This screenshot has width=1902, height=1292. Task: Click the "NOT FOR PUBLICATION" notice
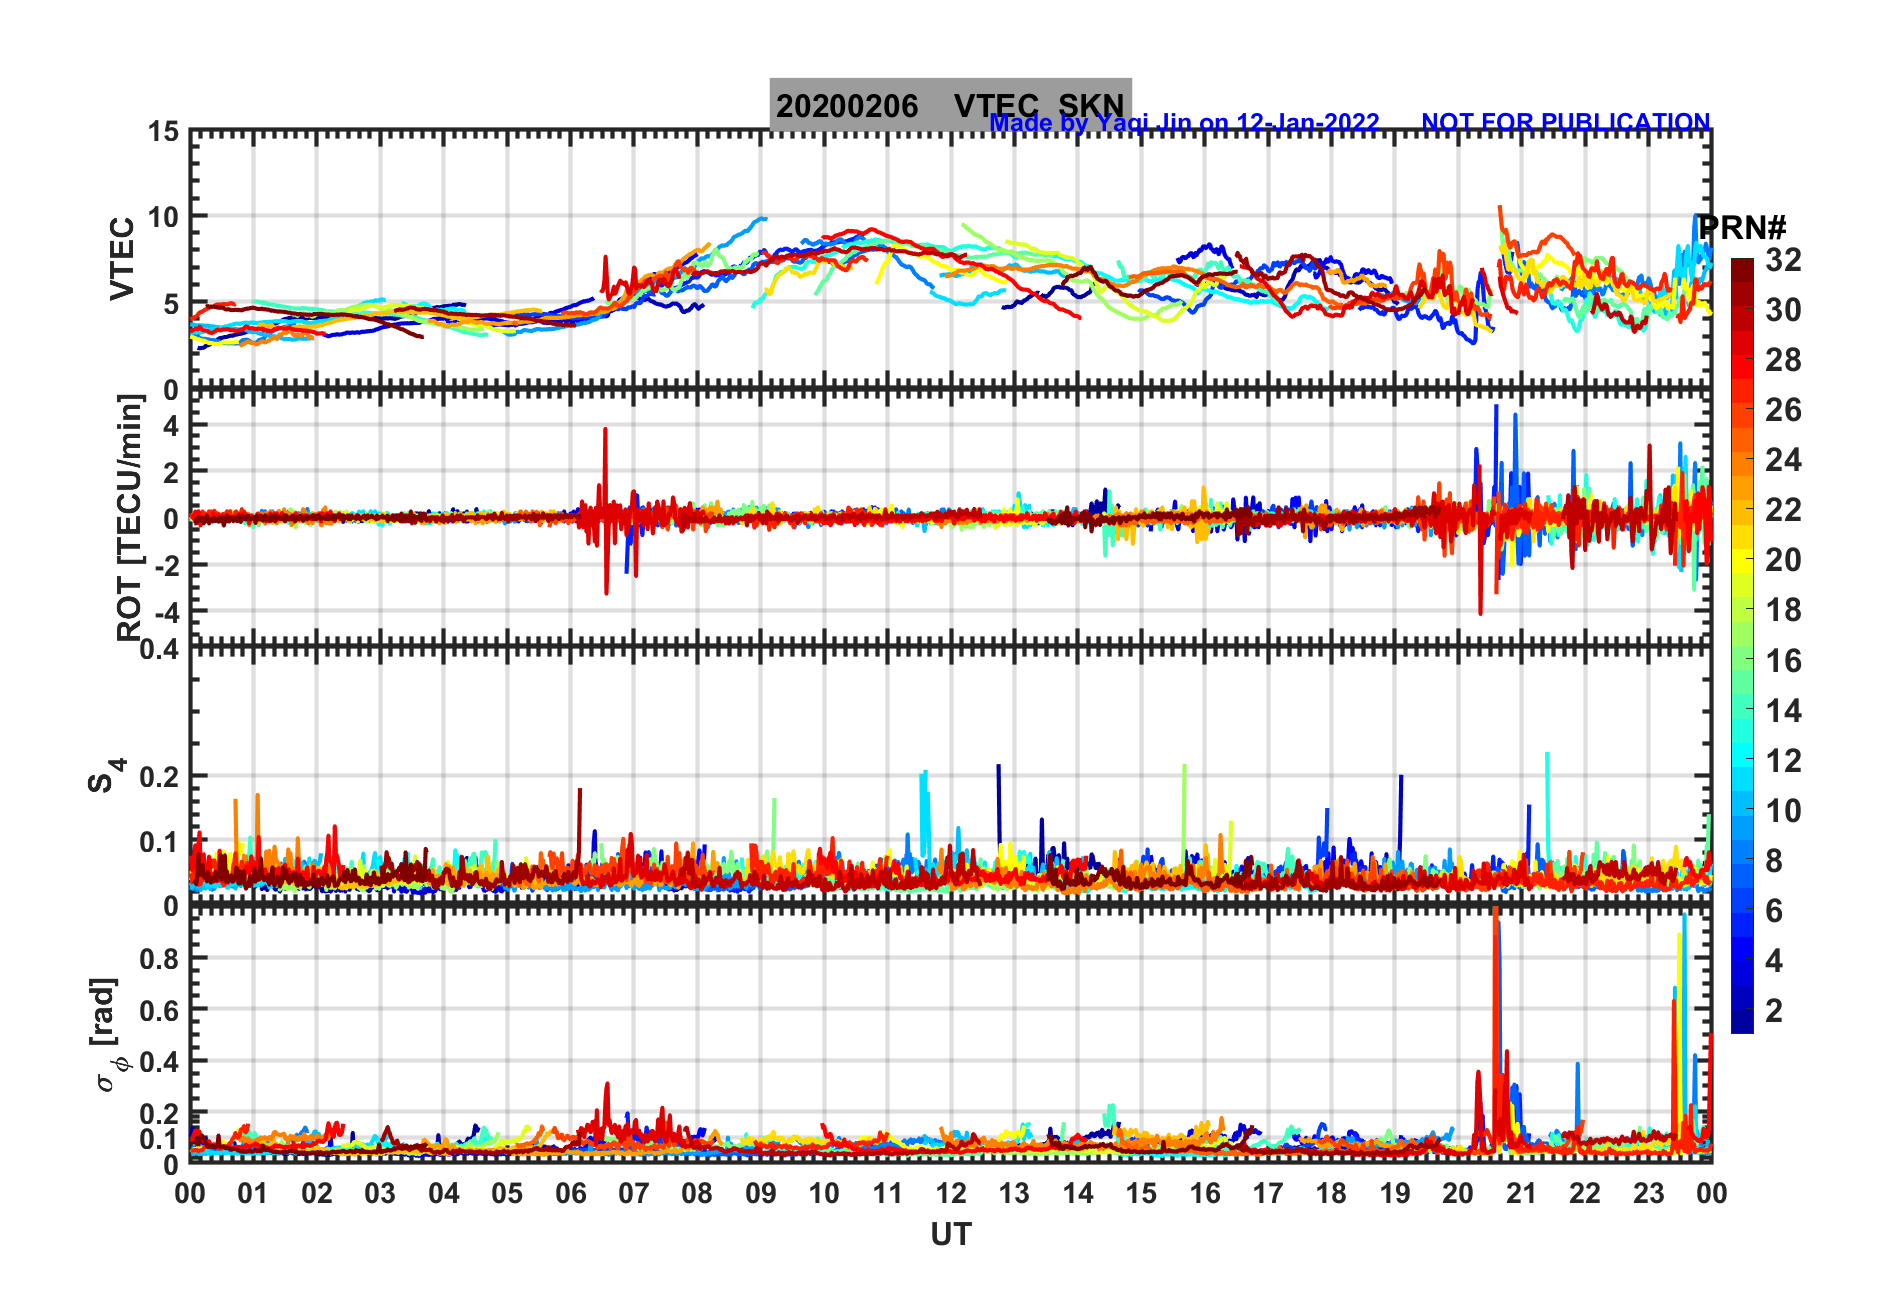[1565, 122]
